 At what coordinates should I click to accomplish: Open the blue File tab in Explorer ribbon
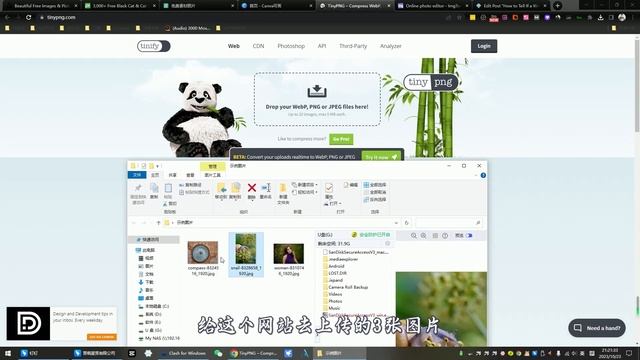[x=137, y=175]
